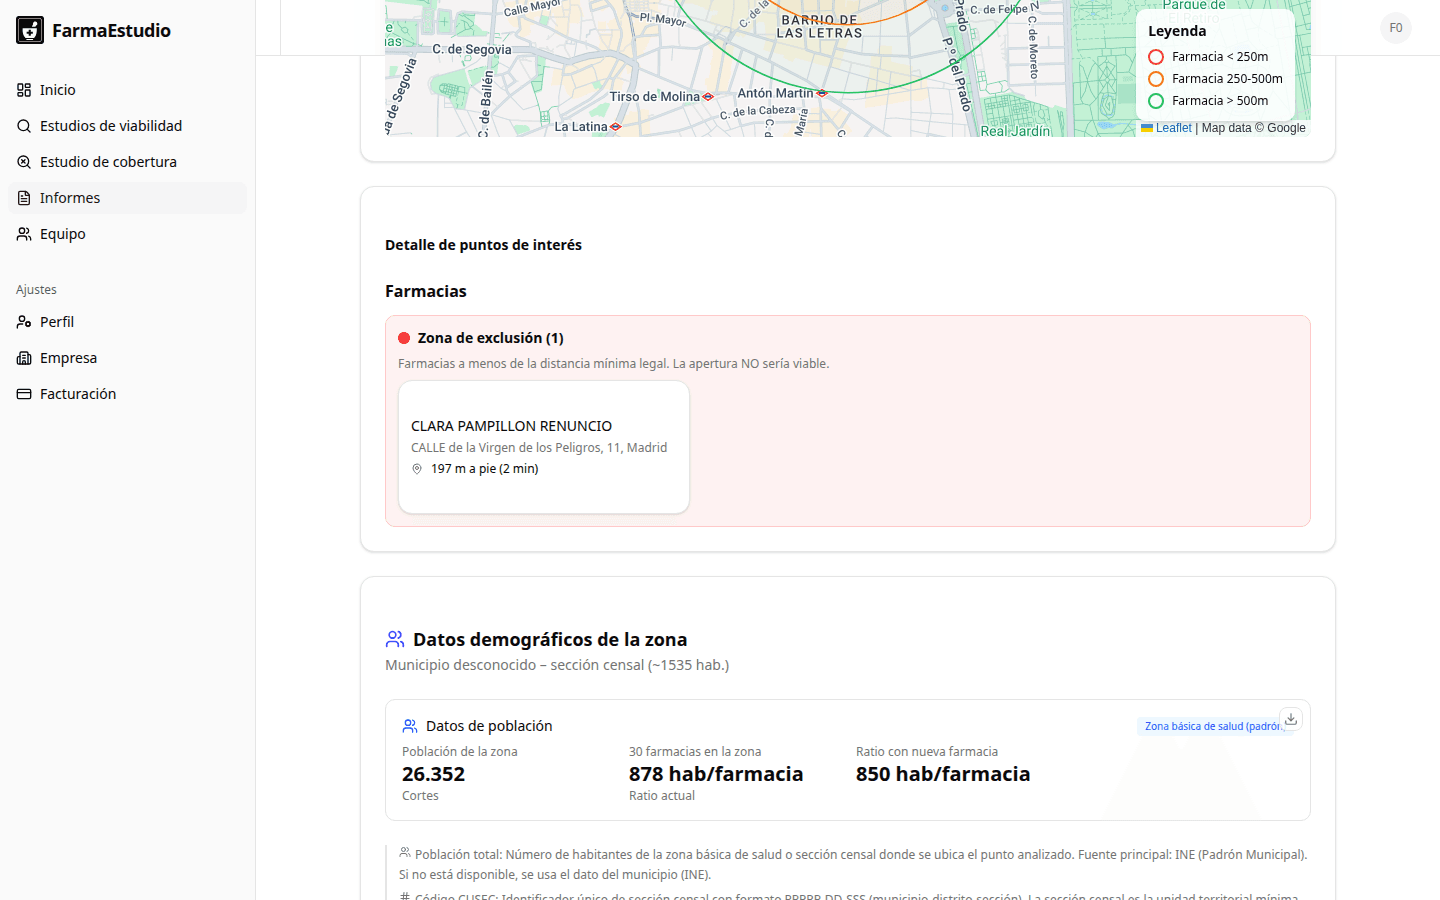Click the Zona básica de salud badge

[x=1211, y=726]
